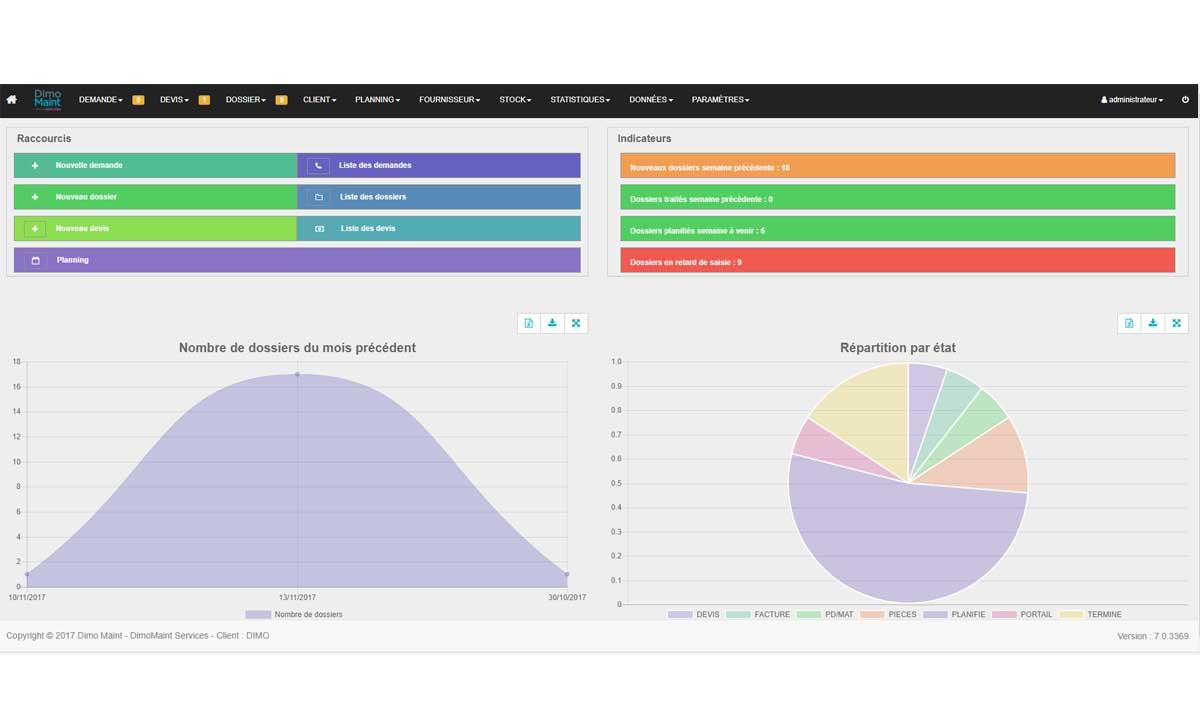Click the Nouveau dossier shortcut
The image size is (1200, 720).
tap(155, 197)
